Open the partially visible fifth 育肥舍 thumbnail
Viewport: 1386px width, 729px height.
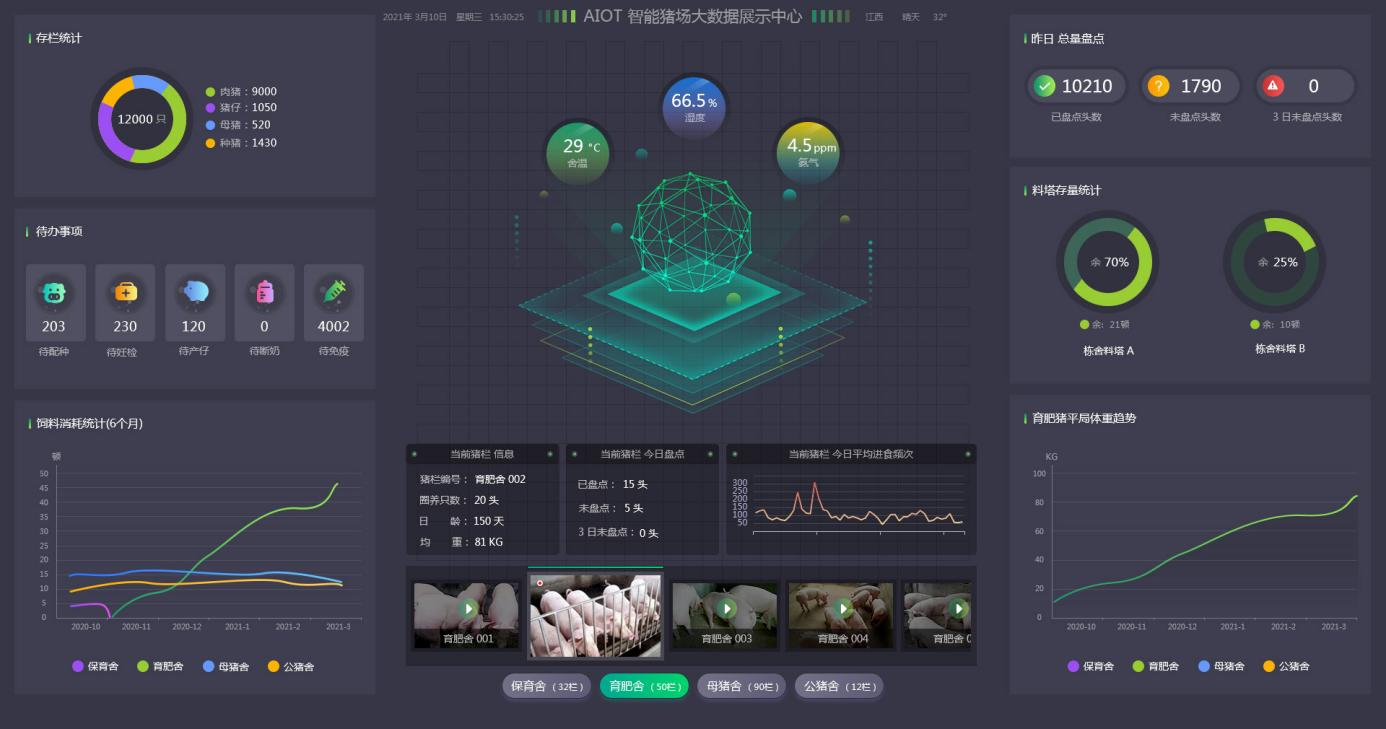pyautogui.click(x=937, y=615)
